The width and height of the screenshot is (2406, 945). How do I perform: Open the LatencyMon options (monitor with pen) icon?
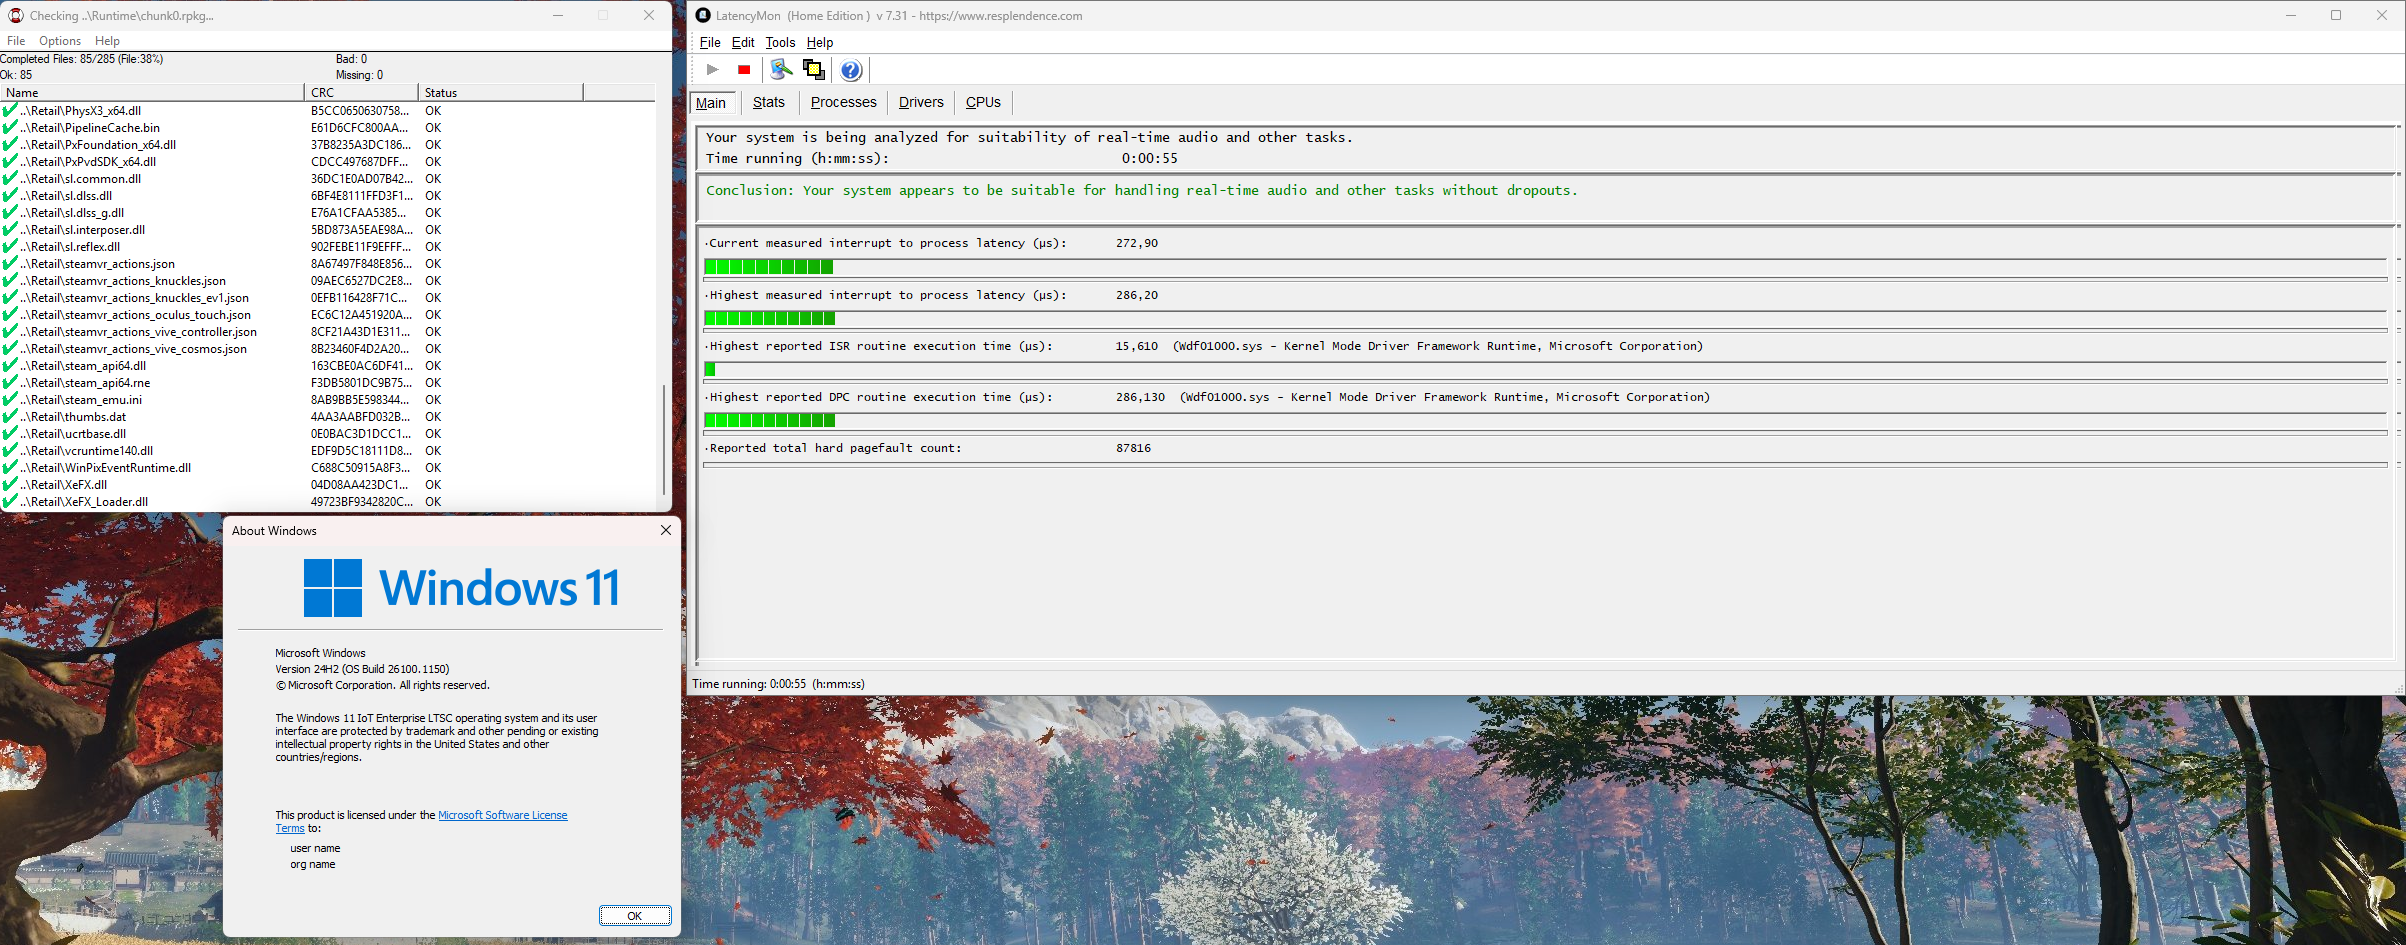(x=781, y=70)
